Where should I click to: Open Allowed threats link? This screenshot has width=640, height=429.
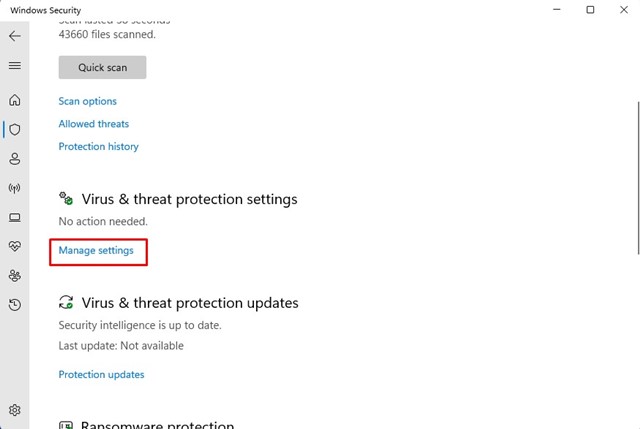click(93, 124)
